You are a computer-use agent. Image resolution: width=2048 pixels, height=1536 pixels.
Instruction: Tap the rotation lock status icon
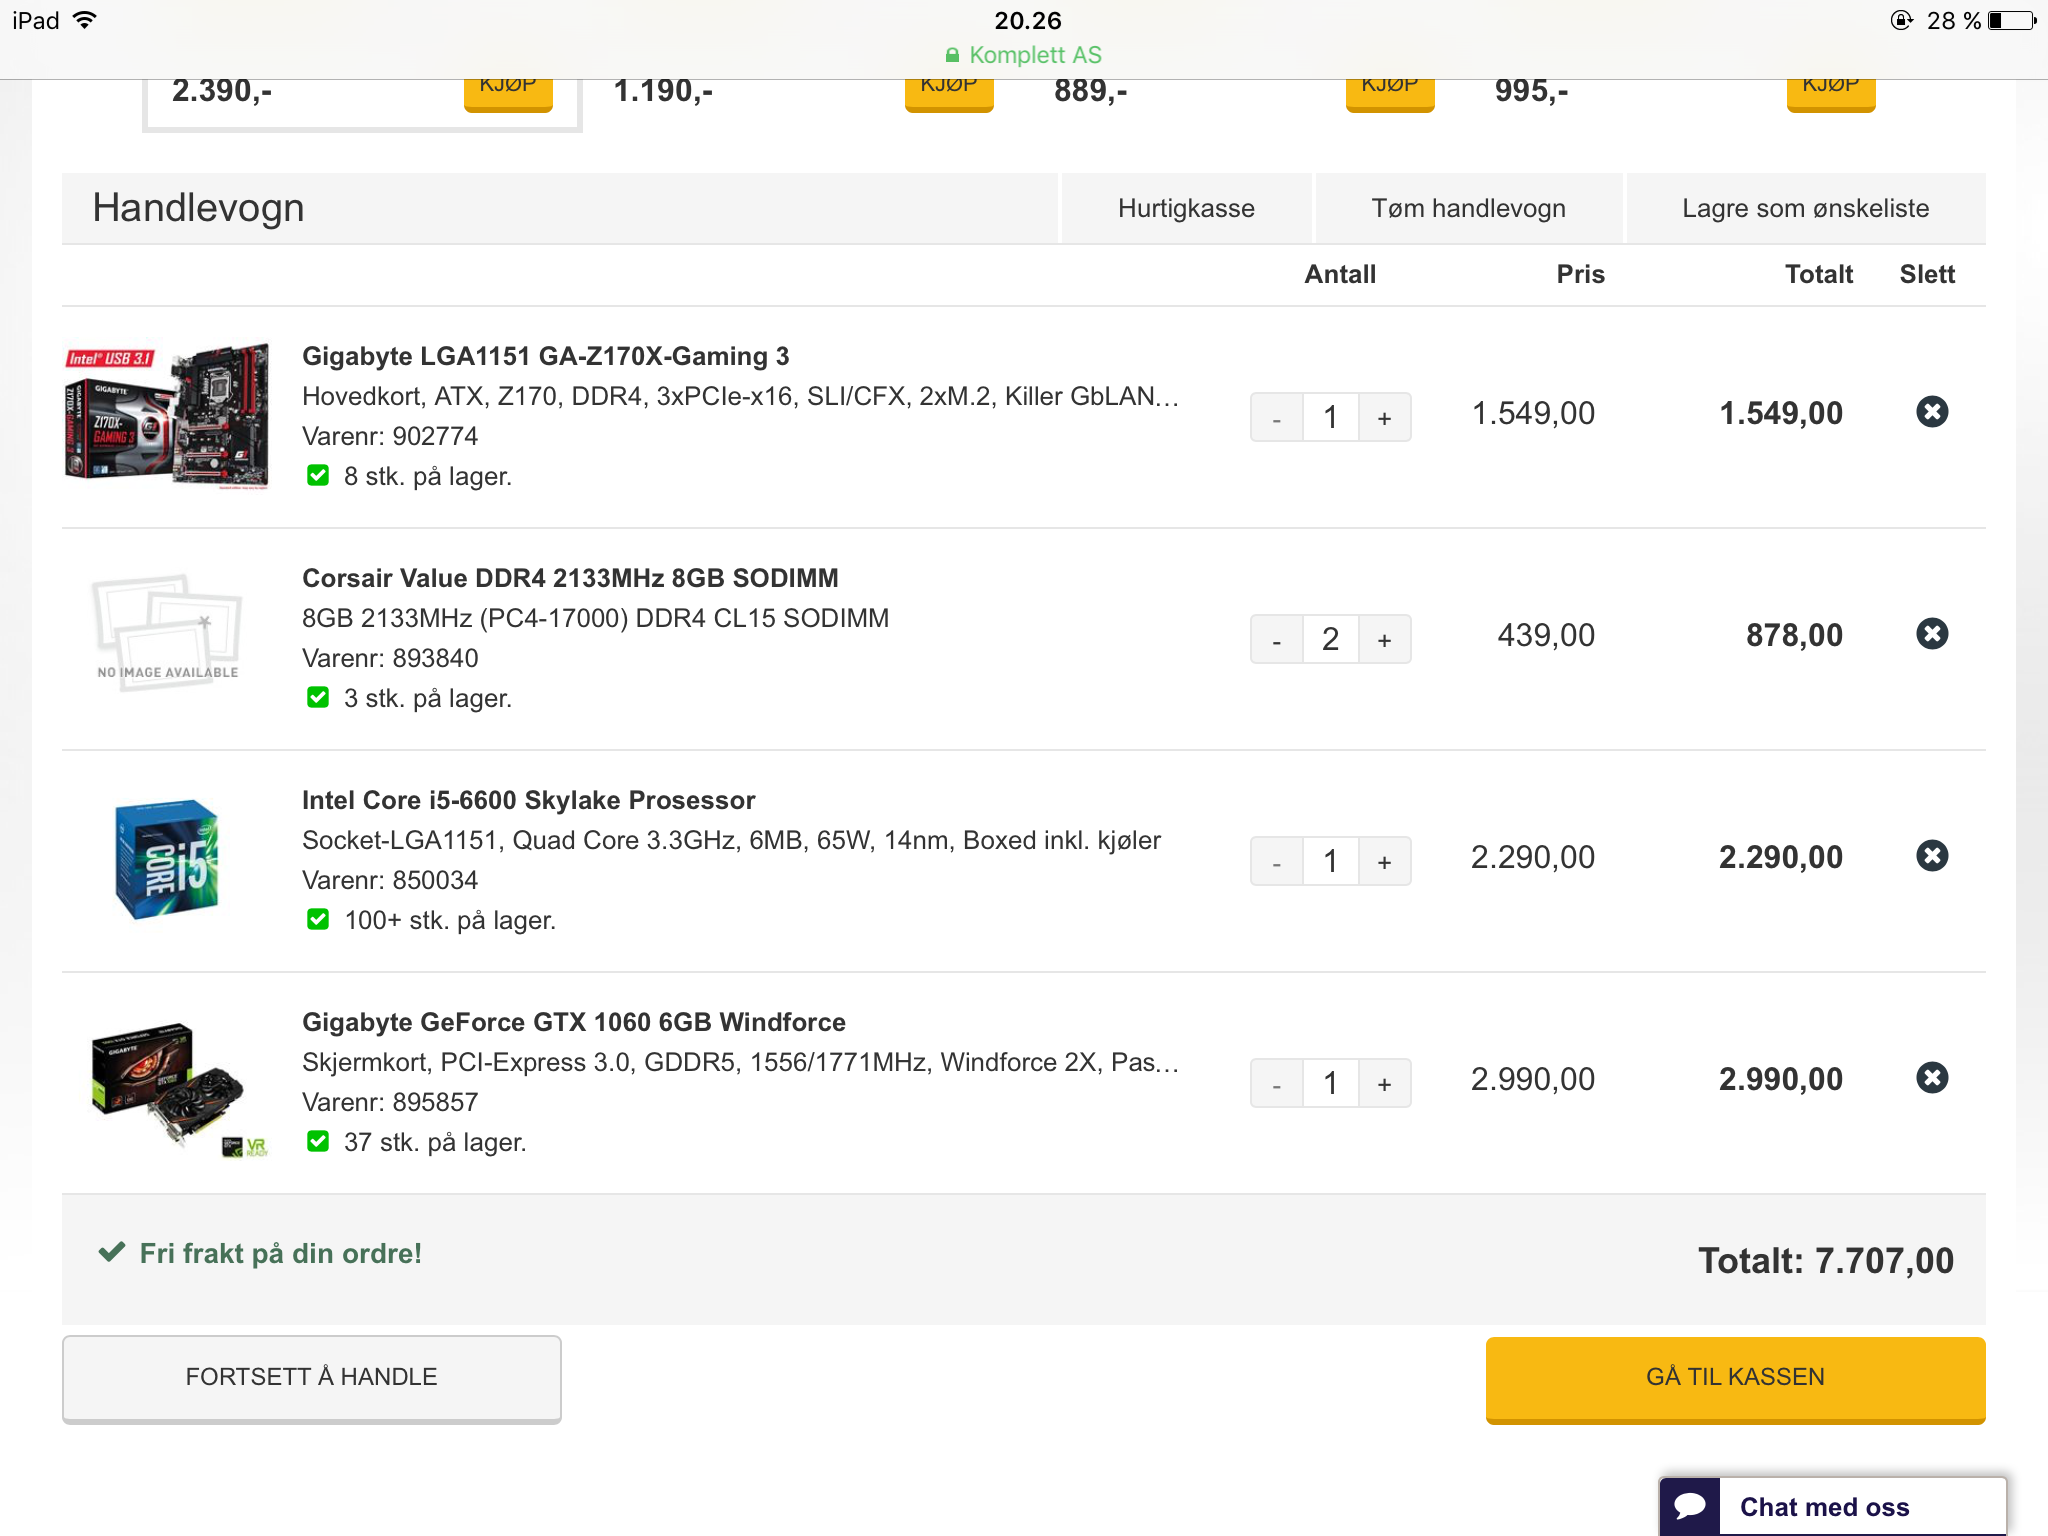click(1902, 20)
